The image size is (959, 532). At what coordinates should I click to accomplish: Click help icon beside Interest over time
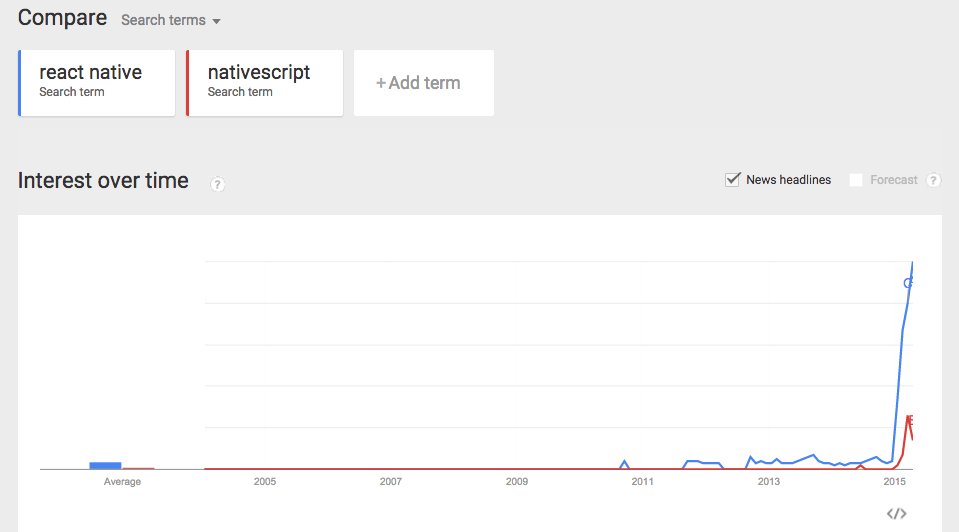pos(217,184)
